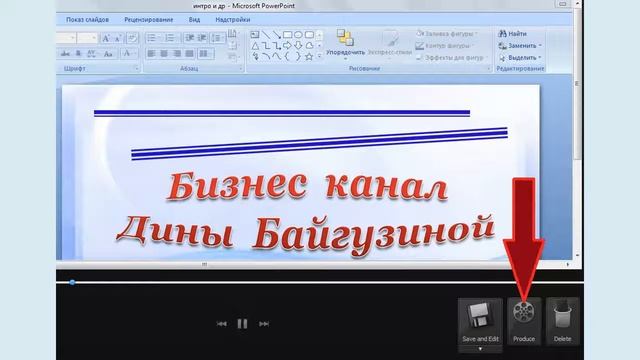Click the decrease indent icon
Image resolution: width=640 pixels, height=360 pixels.
pyautogui.click(x=189, y=38)
